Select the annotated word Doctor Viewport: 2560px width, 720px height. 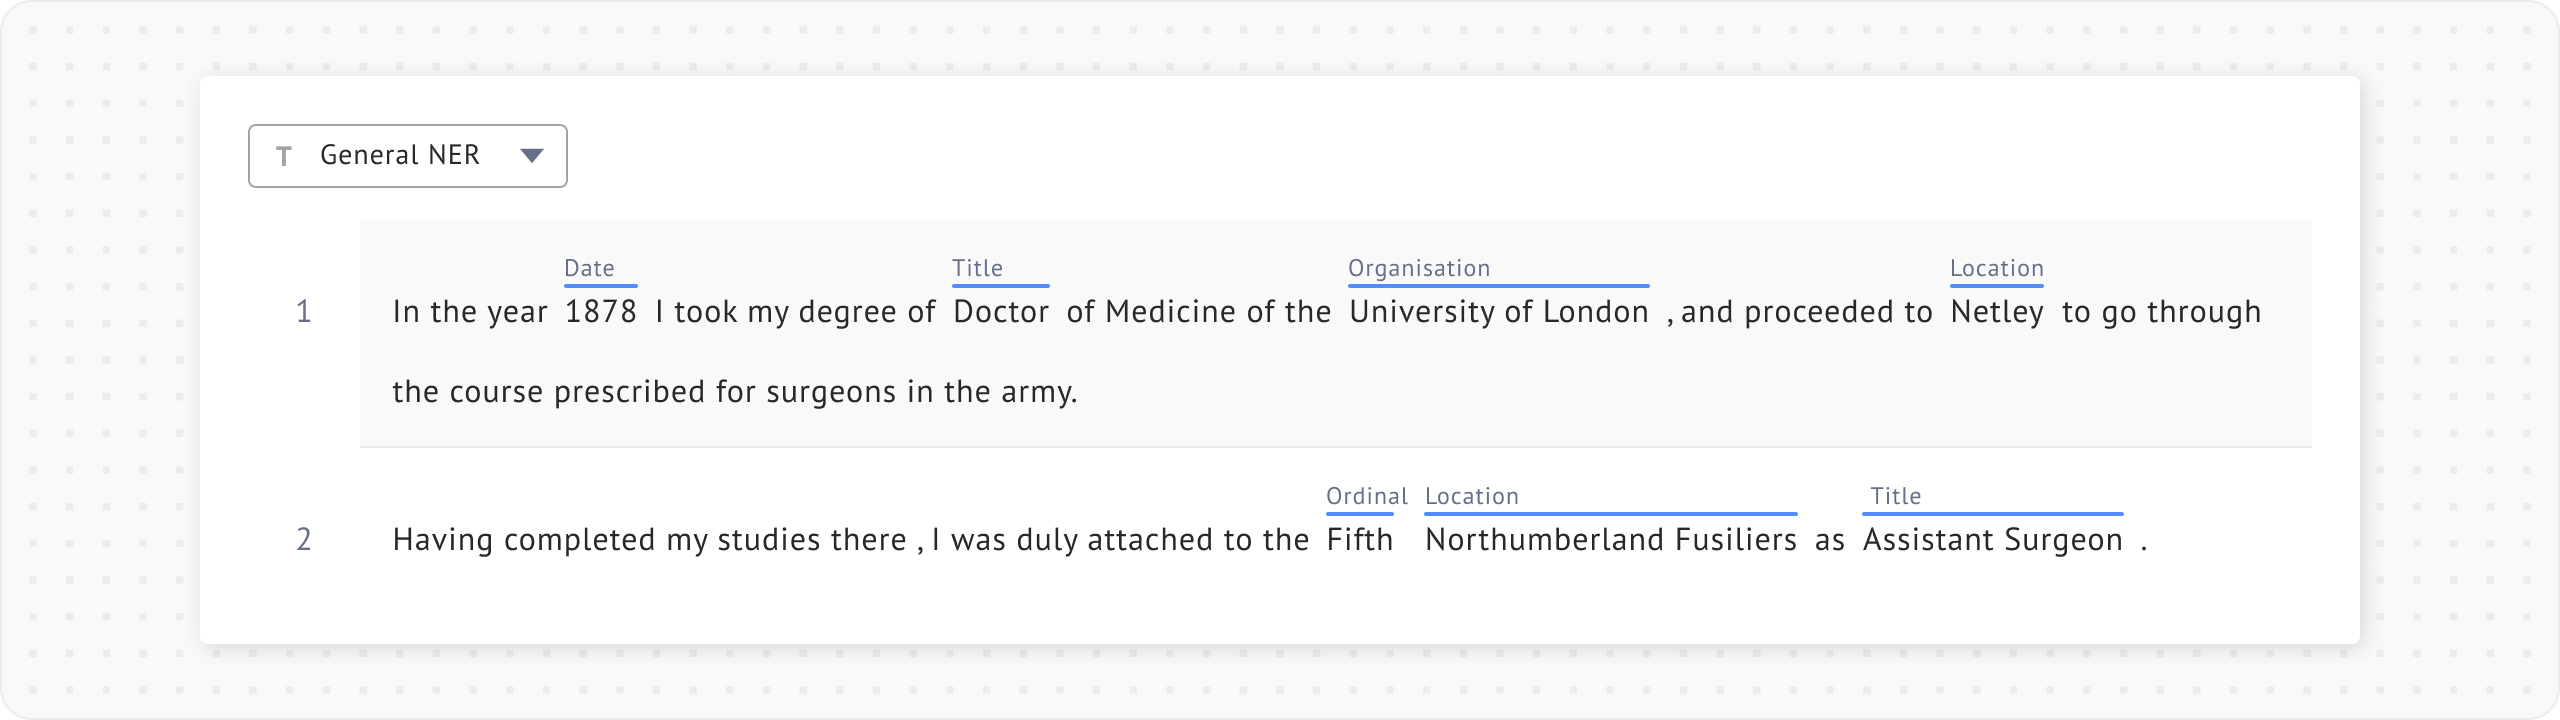(1001, 312)
